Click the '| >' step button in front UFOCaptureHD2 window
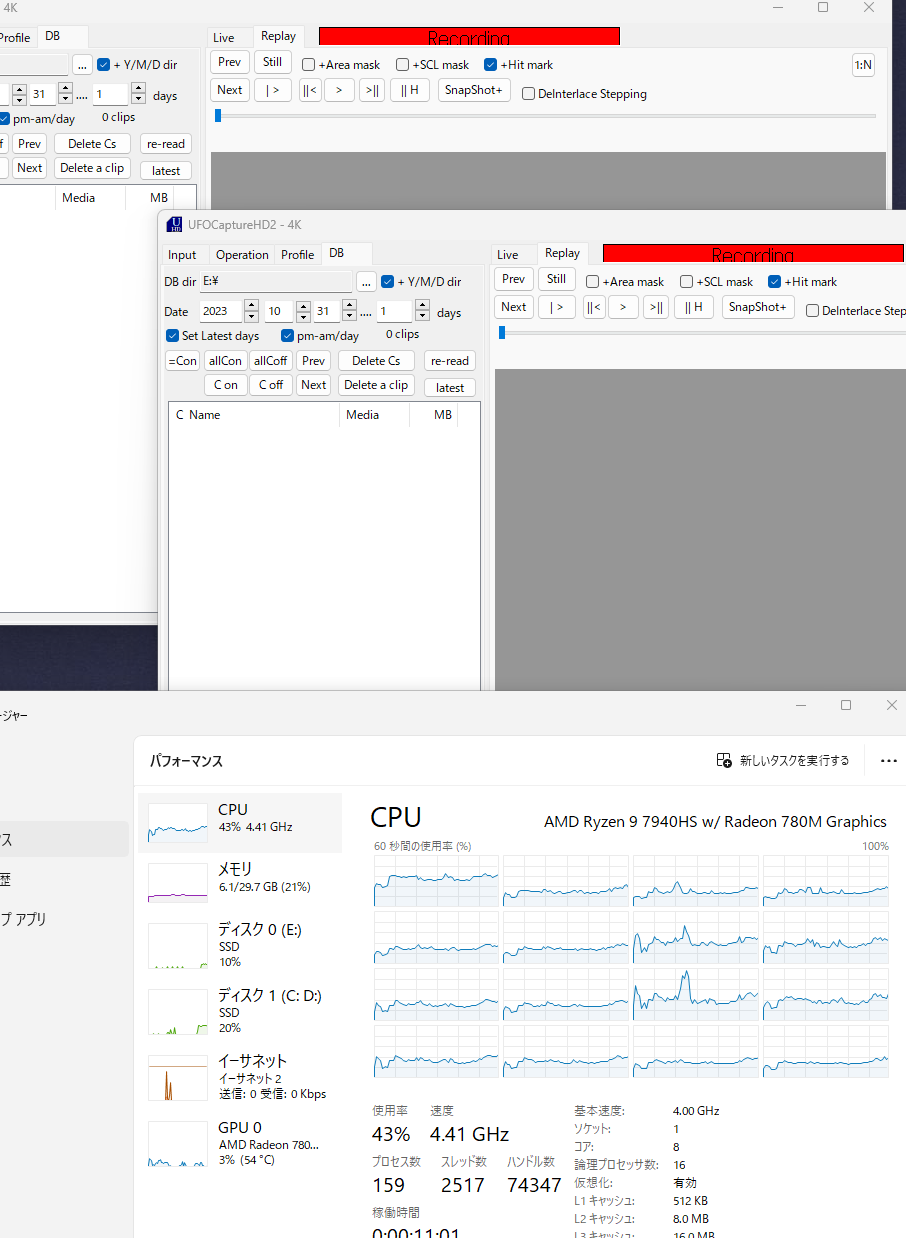Viewport: 906px width, 1238px height. point(556,307)
